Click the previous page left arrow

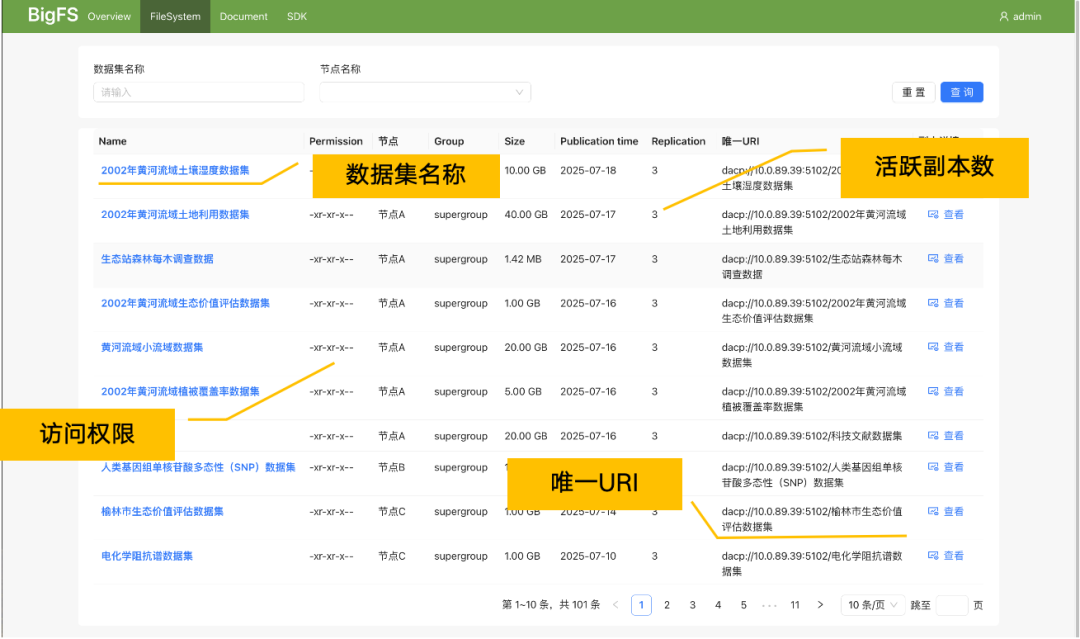pos(615,605)
